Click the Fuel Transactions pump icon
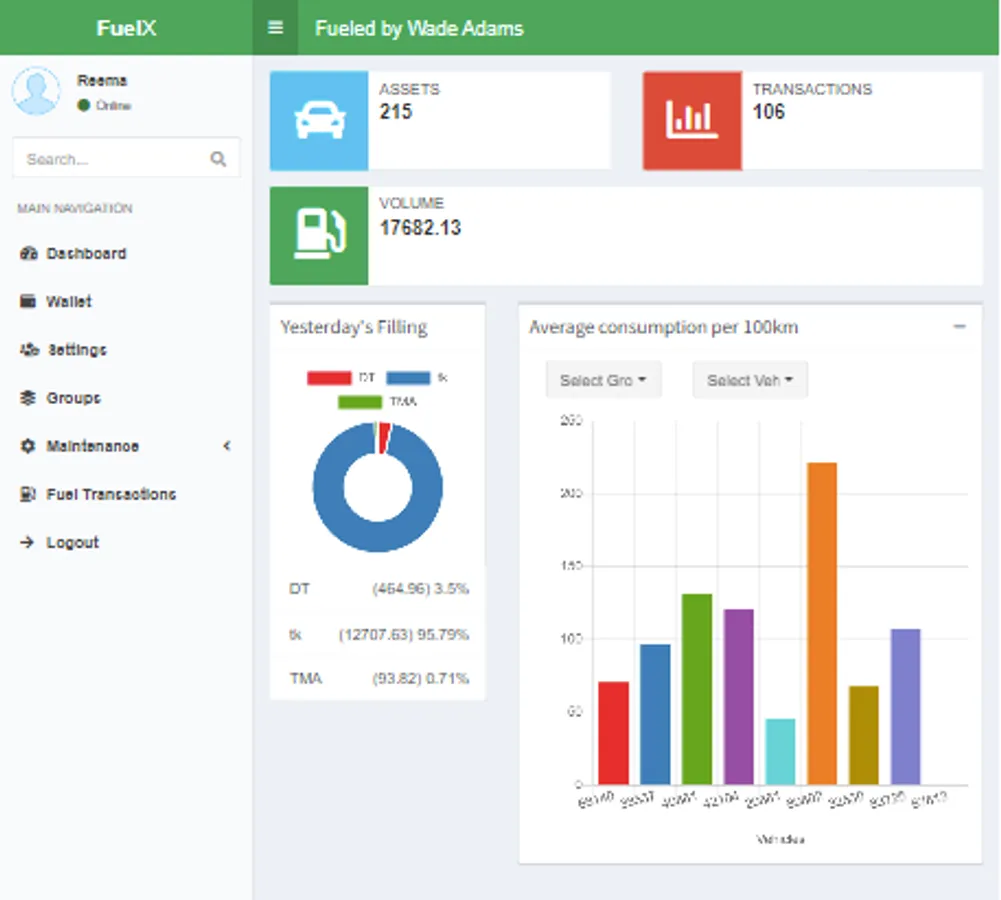 coord(27,494)
